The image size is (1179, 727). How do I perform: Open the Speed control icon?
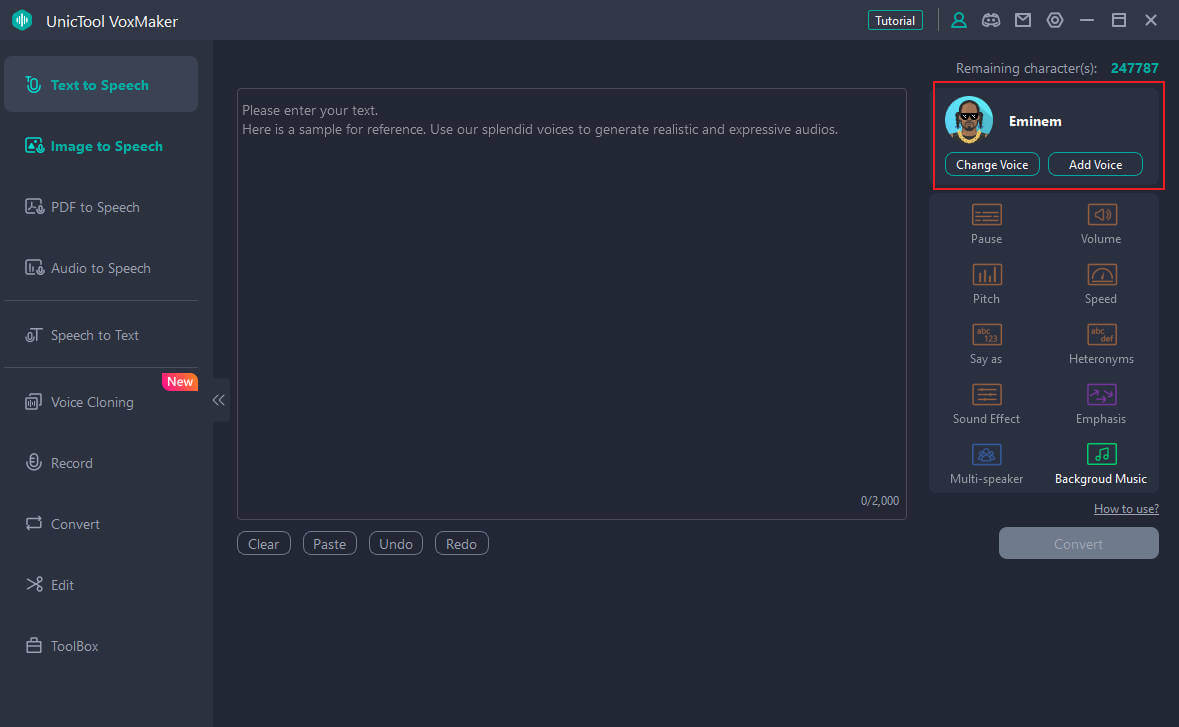1101,275
